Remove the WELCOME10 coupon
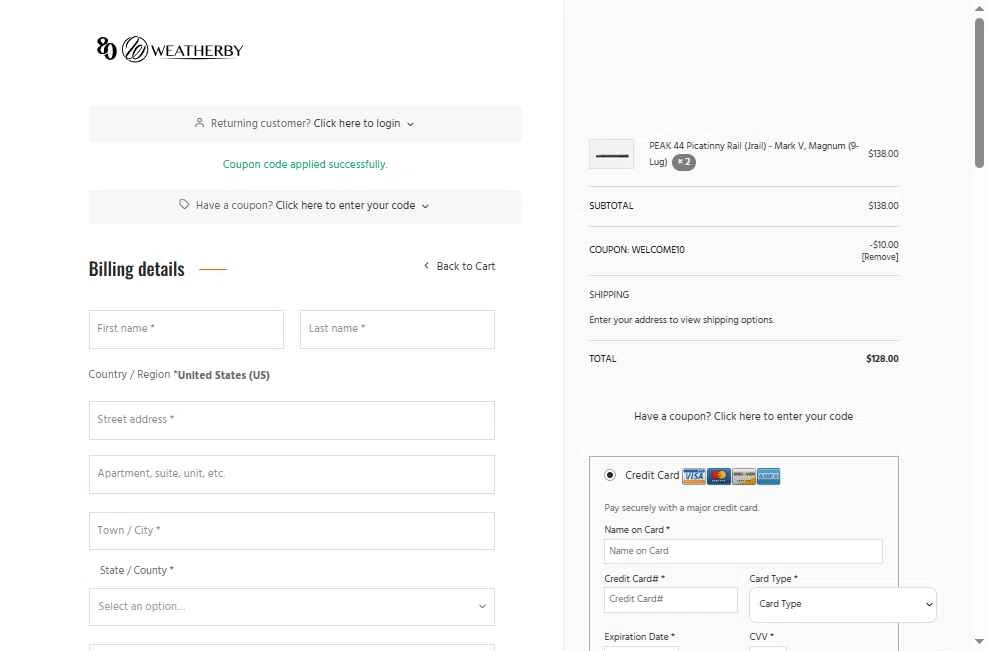The image size is (987, 651). tap(879, 257)
